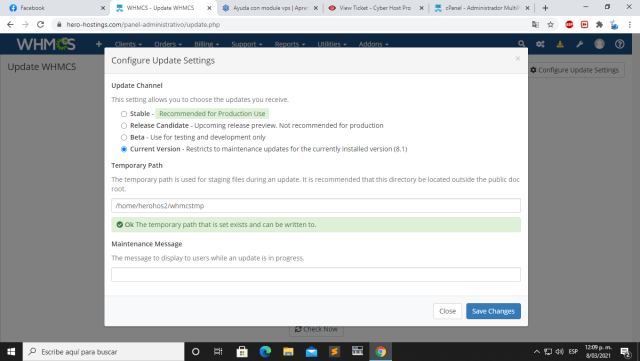
Task: Click the browser back arrow
Action: 10,25
